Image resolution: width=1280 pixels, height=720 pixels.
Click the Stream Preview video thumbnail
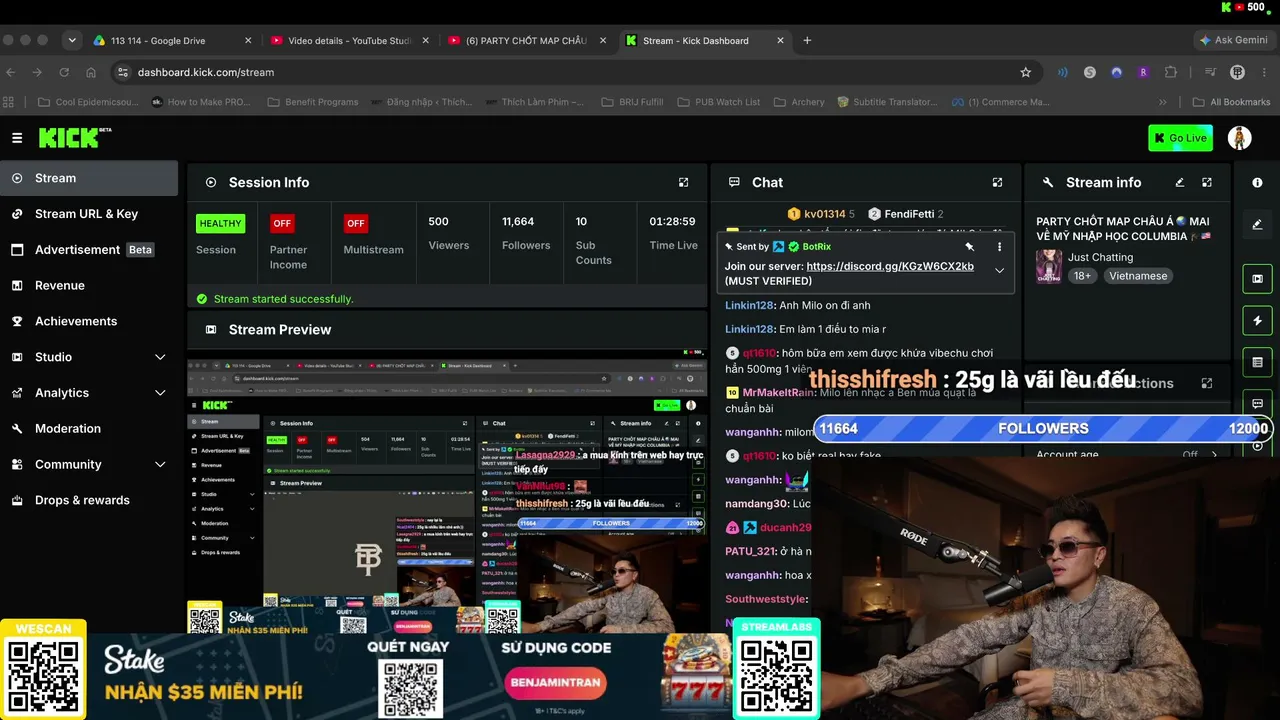pos(447,491)
